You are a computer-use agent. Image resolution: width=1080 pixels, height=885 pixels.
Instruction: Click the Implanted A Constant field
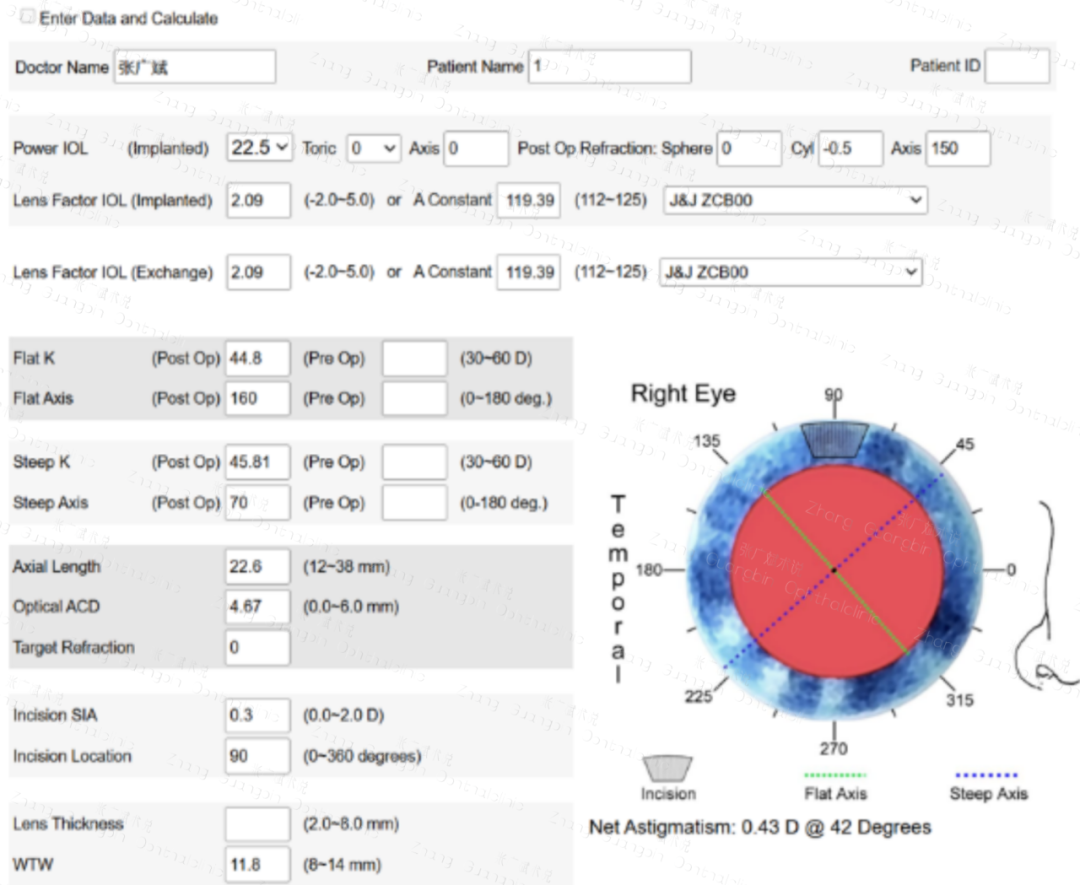pos(528,200)
